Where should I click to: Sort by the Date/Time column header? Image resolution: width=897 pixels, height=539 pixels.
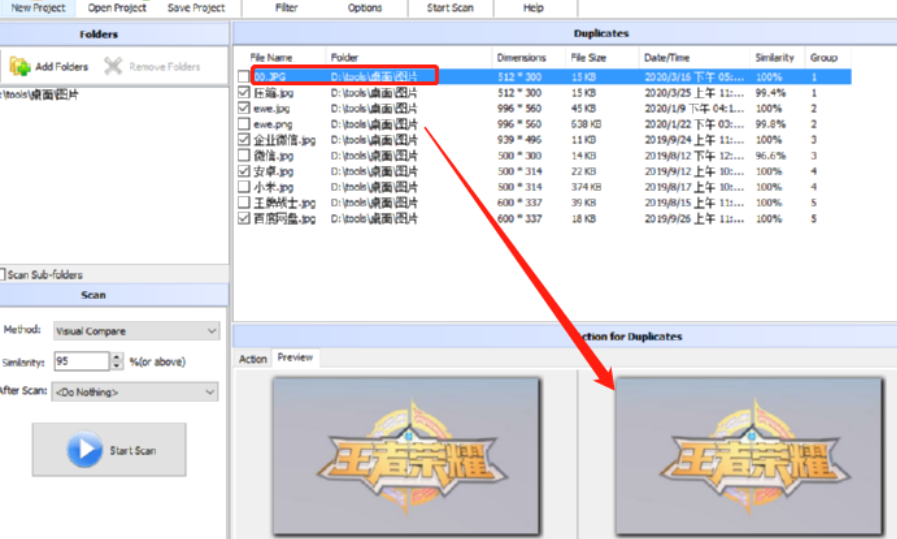[666, 58]
